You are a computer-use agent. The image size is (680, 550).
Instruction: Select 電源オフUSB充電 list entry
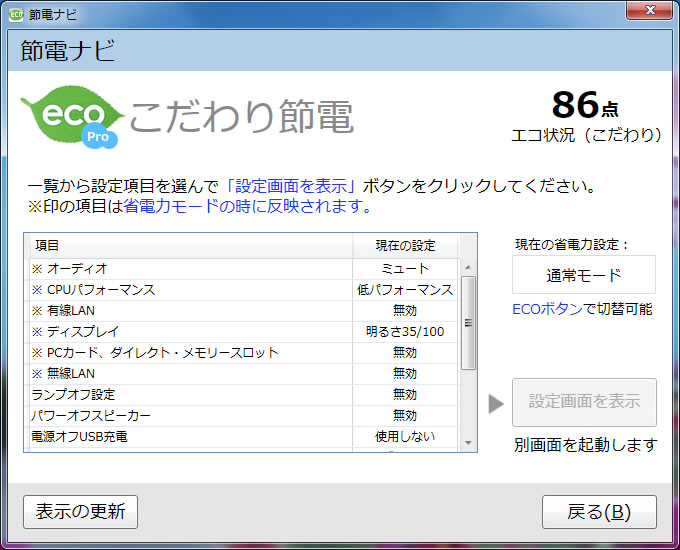[190, 437]
